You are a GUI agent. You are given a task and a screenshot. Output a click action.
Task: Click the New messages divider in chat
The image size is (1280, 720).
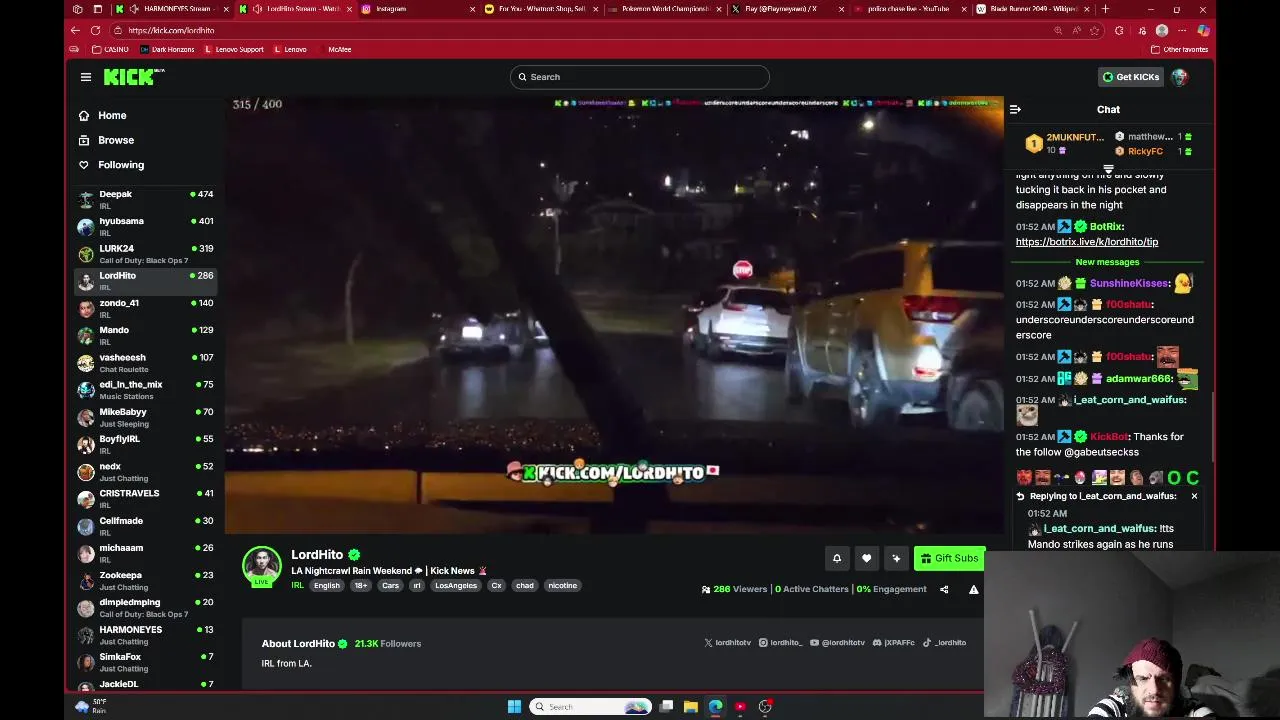click(x=1107, y=262)
